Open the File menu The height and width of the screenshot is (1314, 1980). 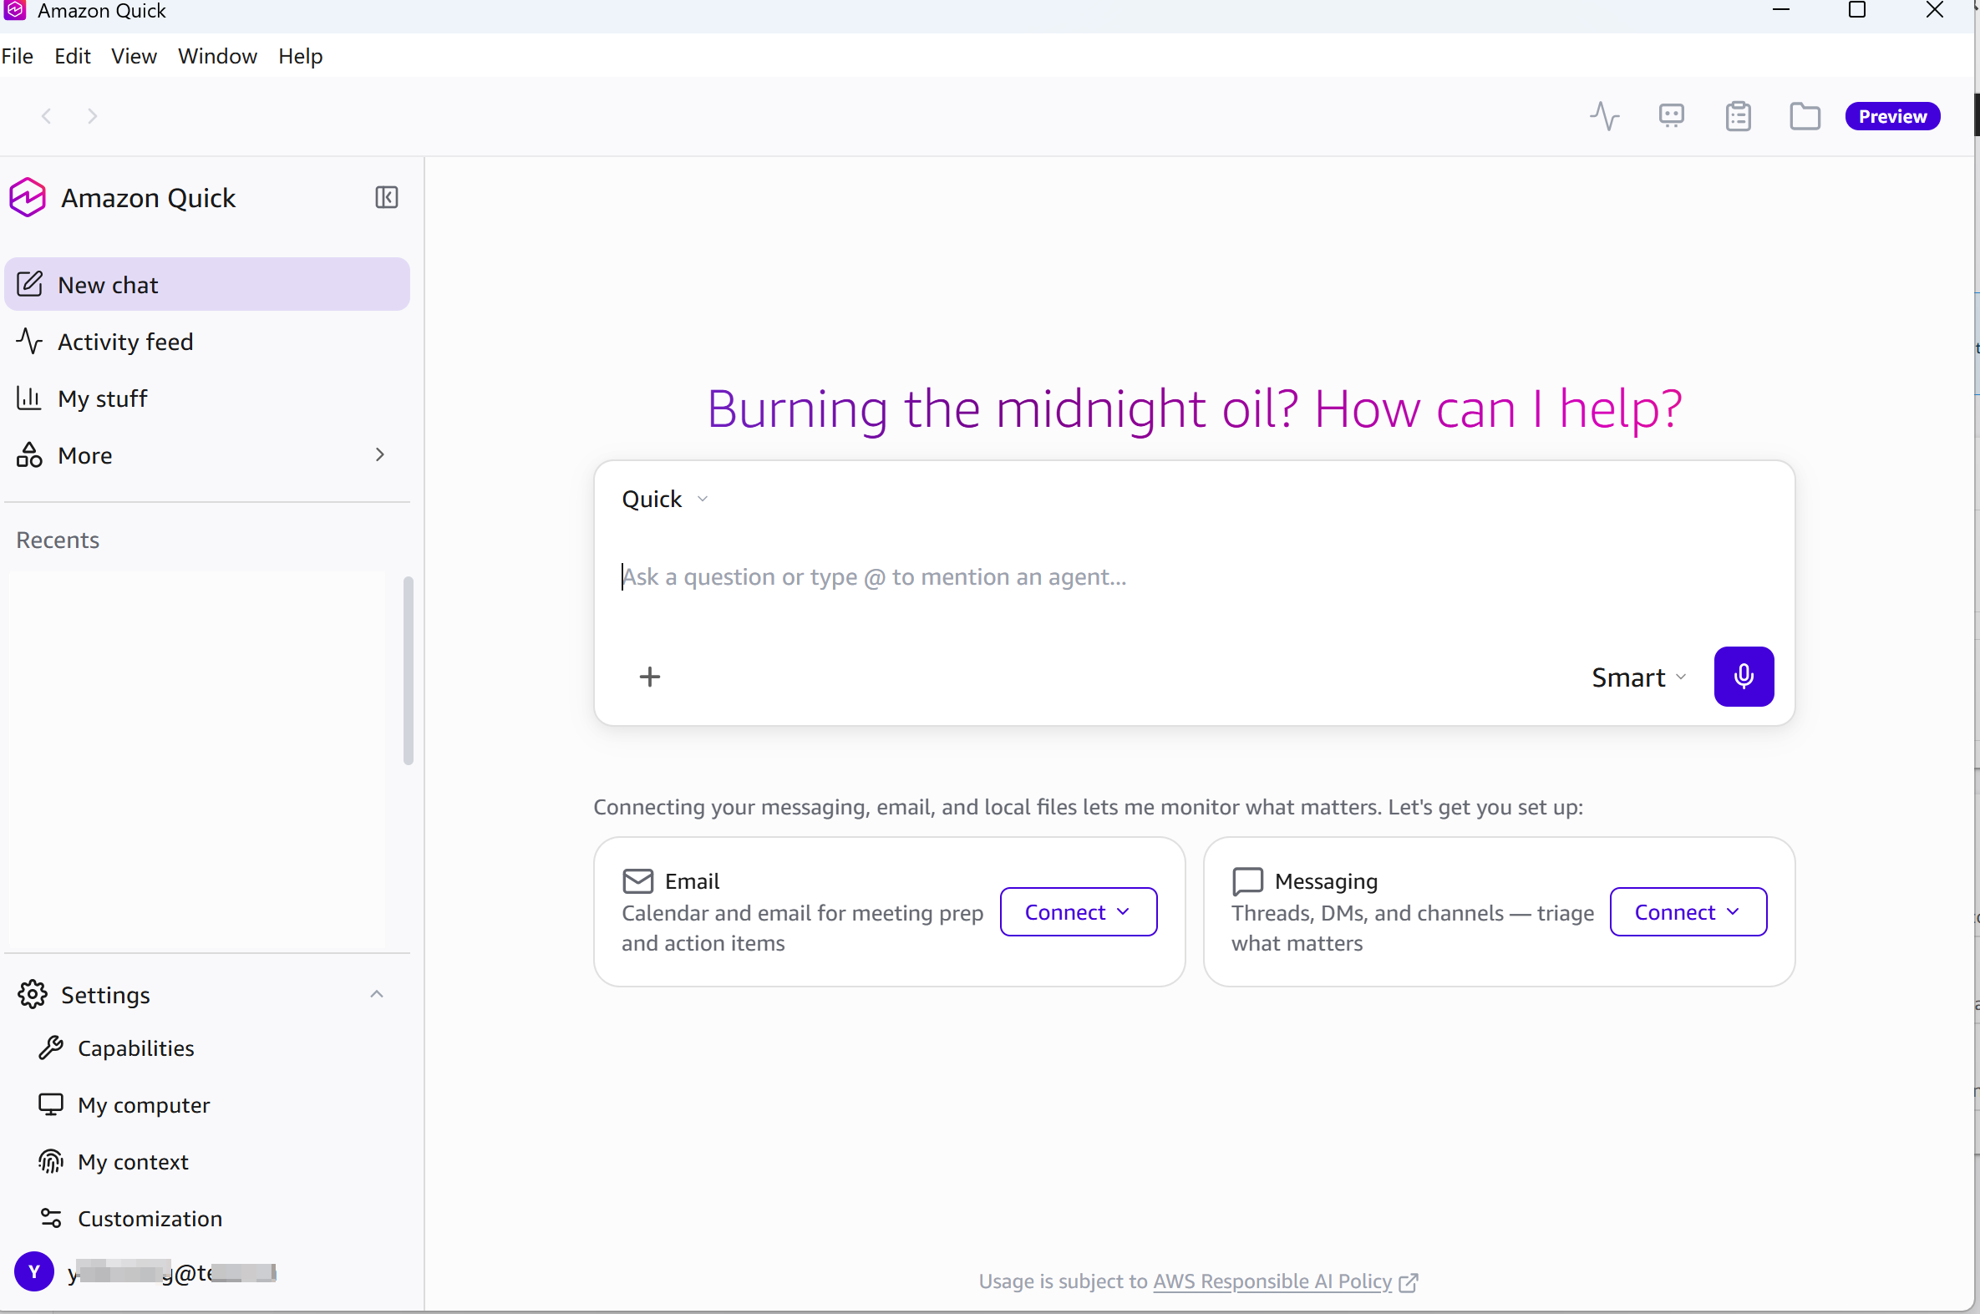[18, 56]
